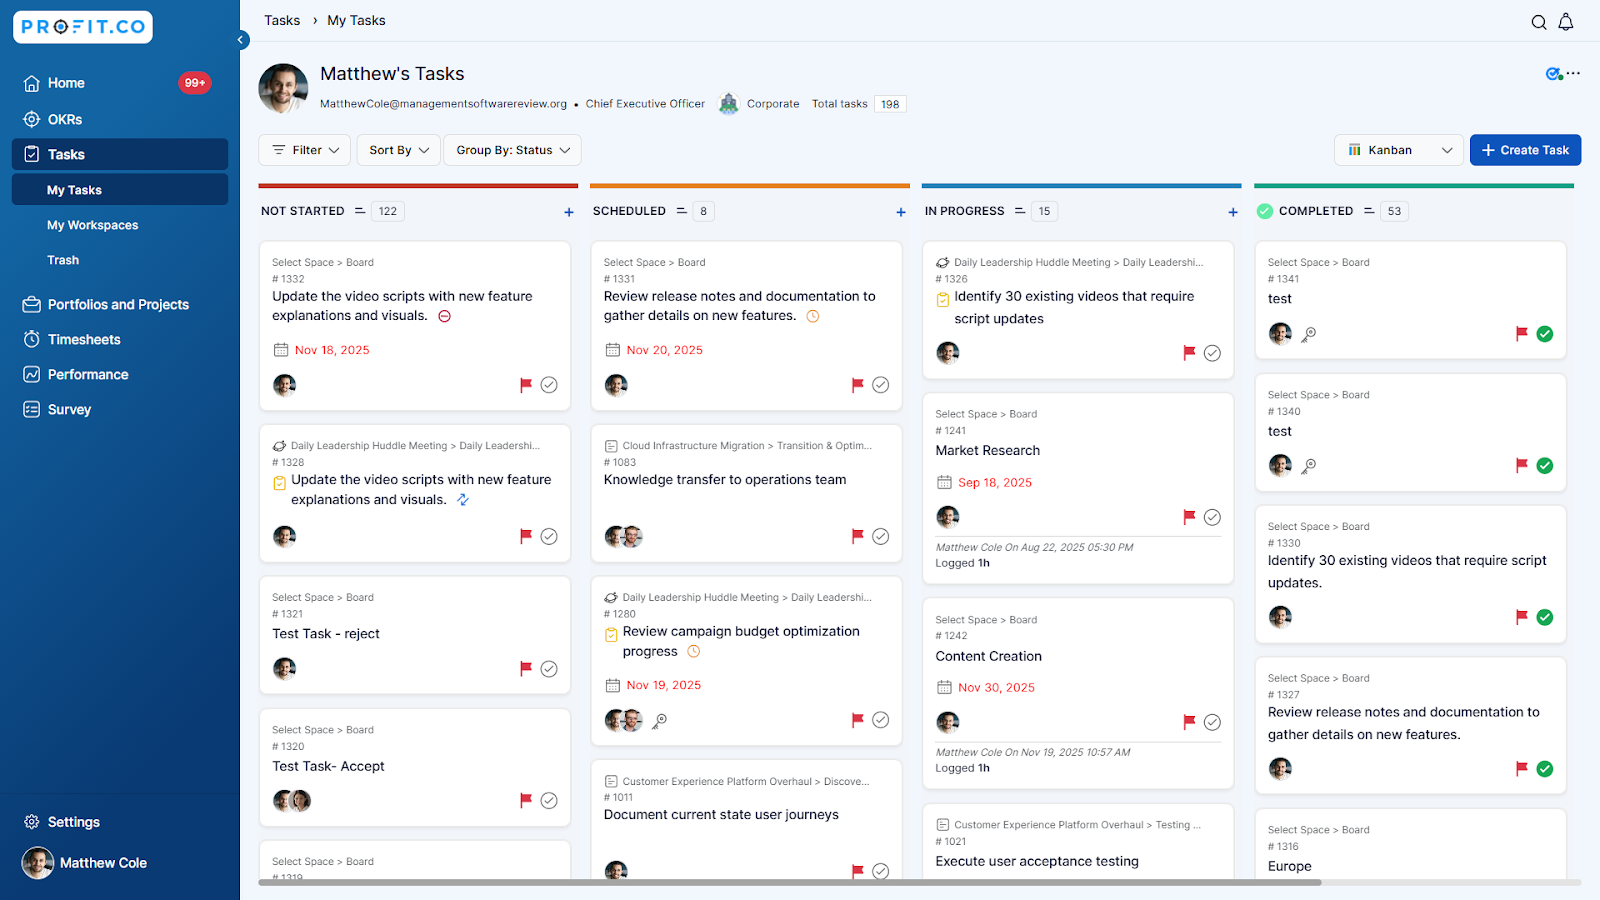Open the Filter dropdown

pyautogui.click(x=305, y=150)
